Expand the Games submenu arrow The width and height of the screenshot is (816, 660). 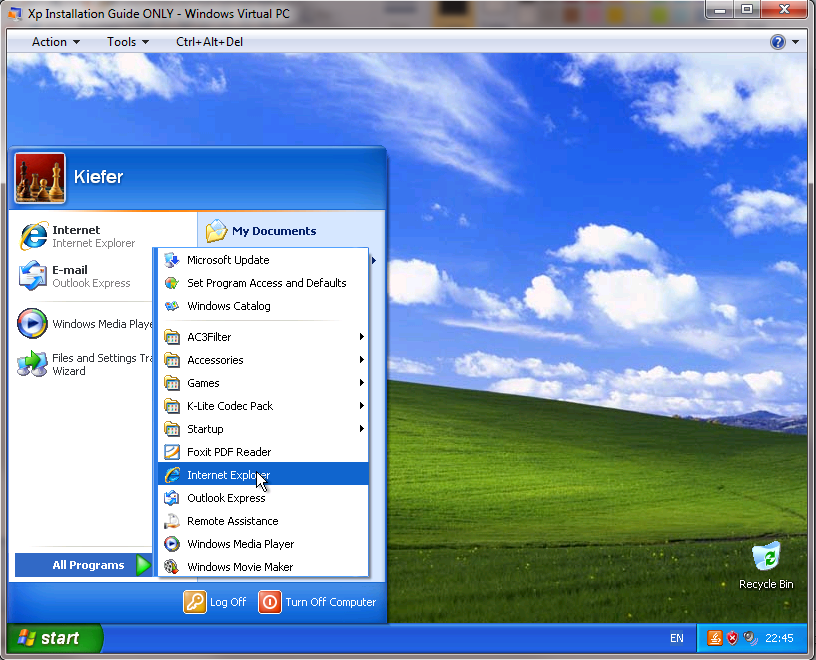click(x=362, y=383)
